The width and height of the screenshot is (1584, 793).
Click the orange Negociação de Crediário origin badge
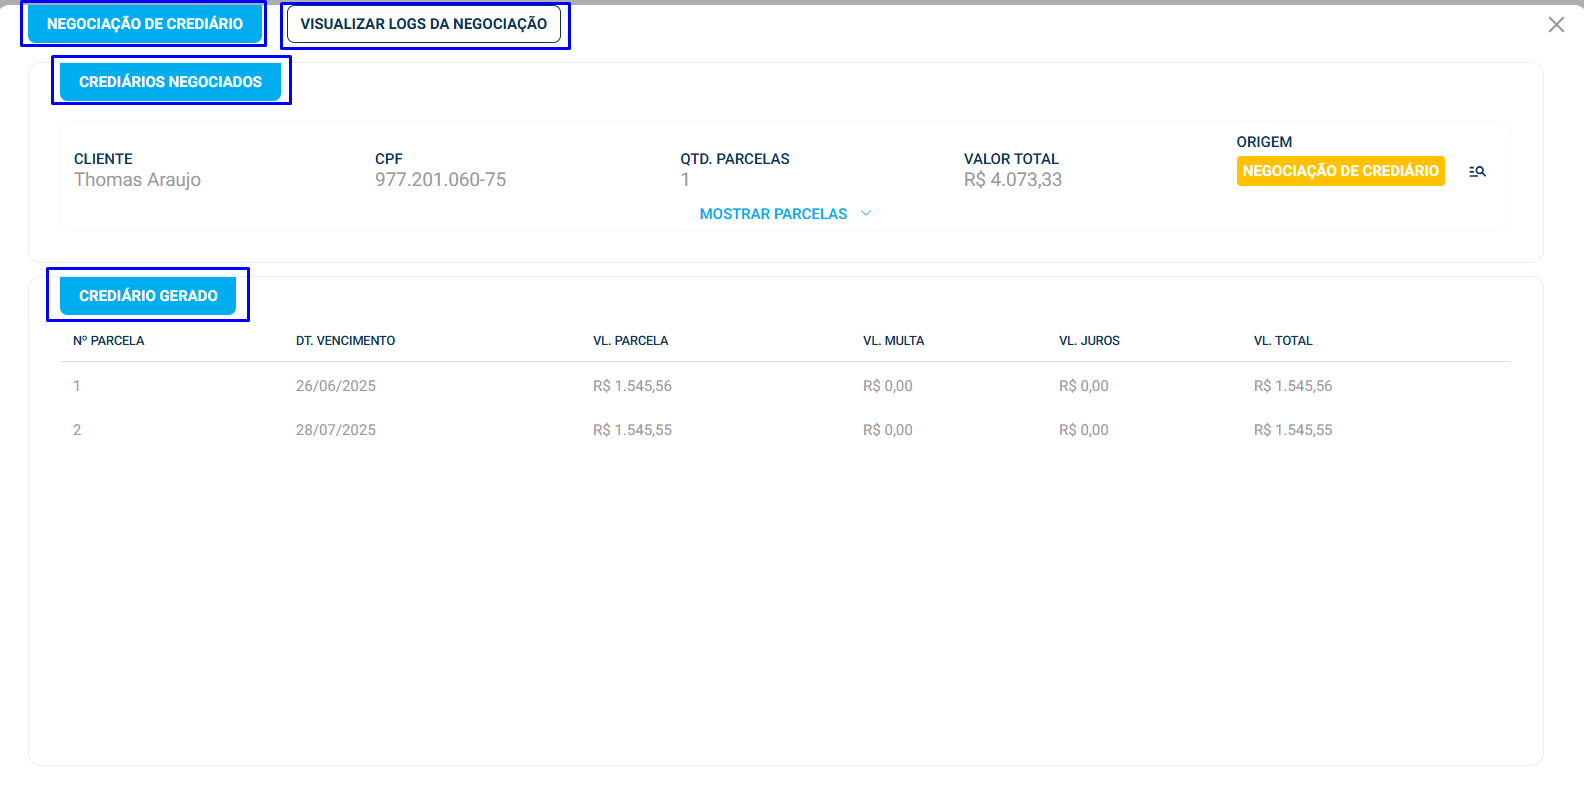coord(1340,171)
